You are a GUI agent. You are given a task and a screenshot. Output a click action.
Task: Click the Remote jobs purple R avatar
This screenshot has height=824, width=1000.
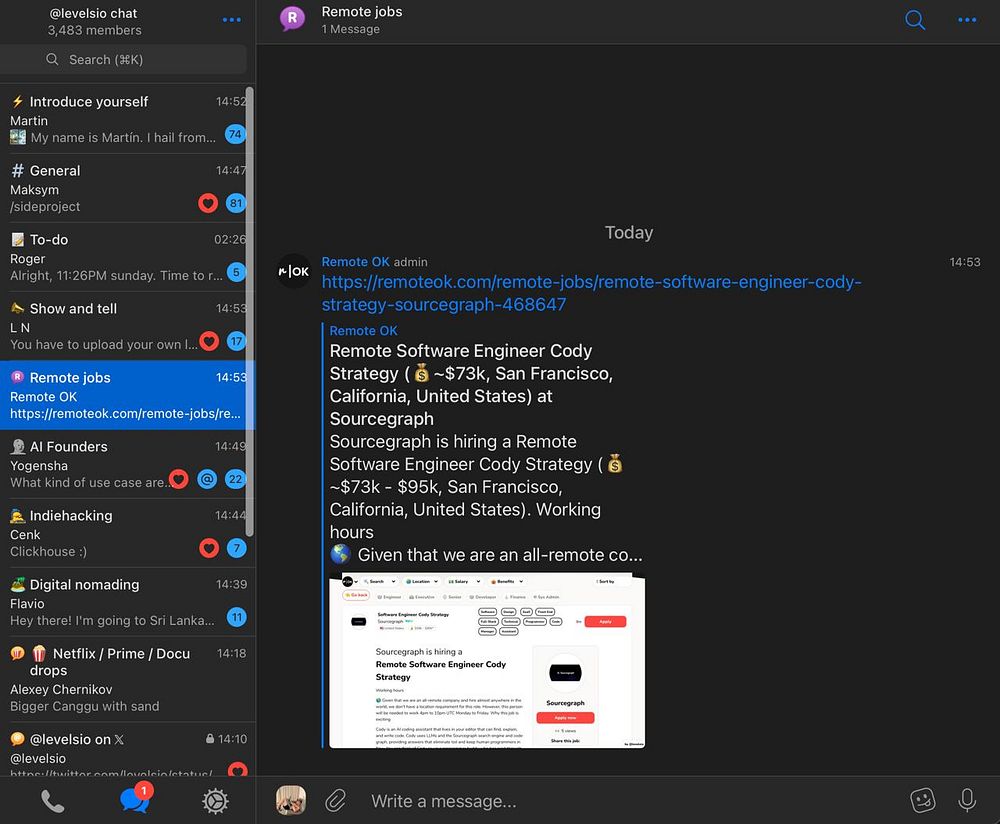(x=292, y=19)
